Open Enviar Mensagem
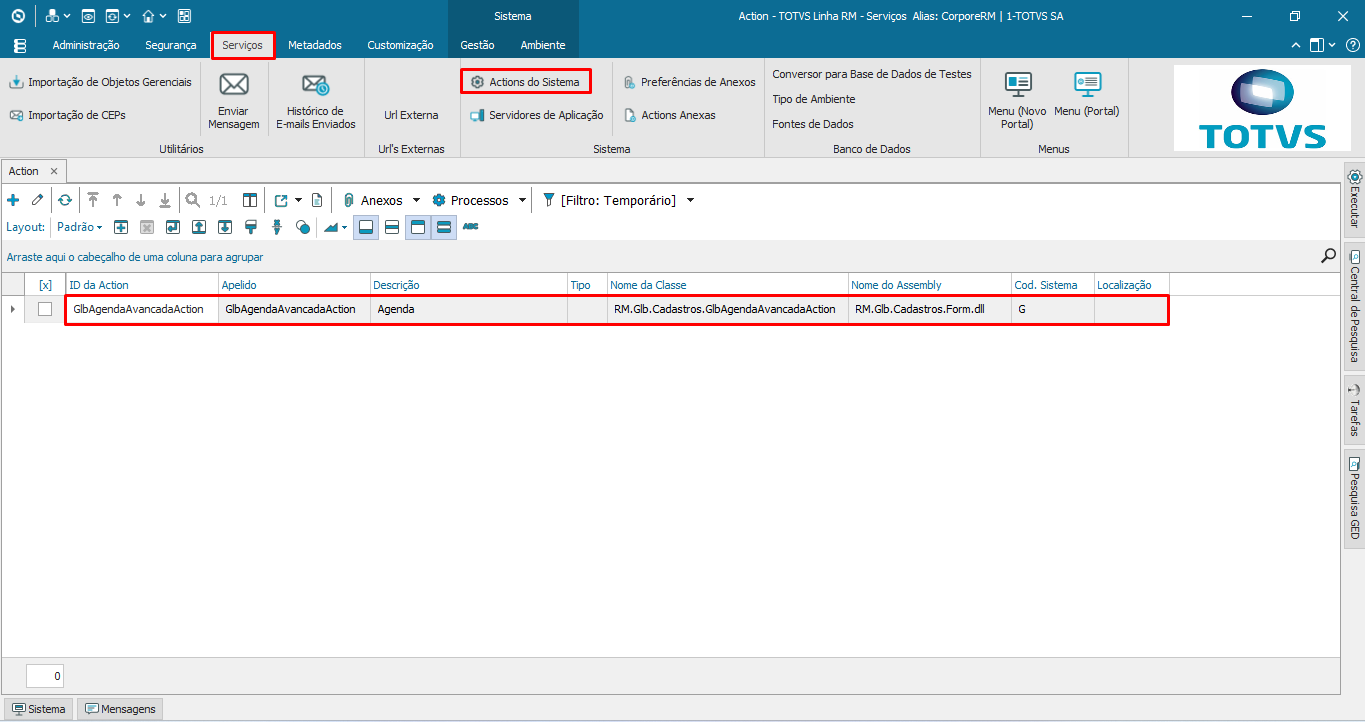The height and width of the screenshot is (722, 1365). (x=234, y=100)
